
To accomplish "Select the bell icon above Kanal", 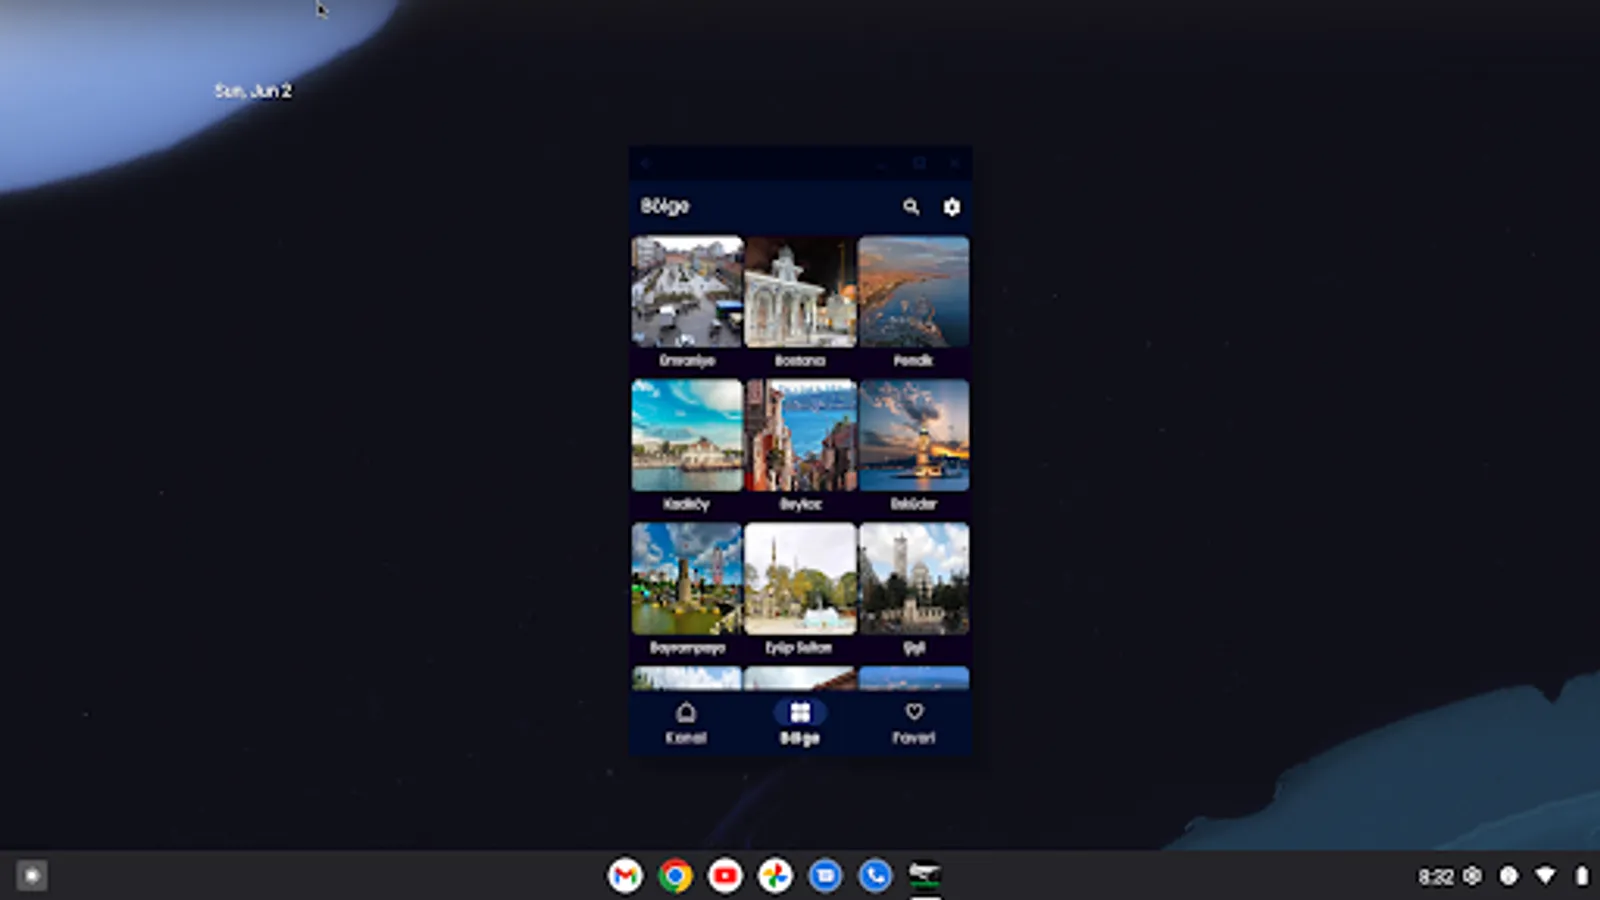I will 686,712.
